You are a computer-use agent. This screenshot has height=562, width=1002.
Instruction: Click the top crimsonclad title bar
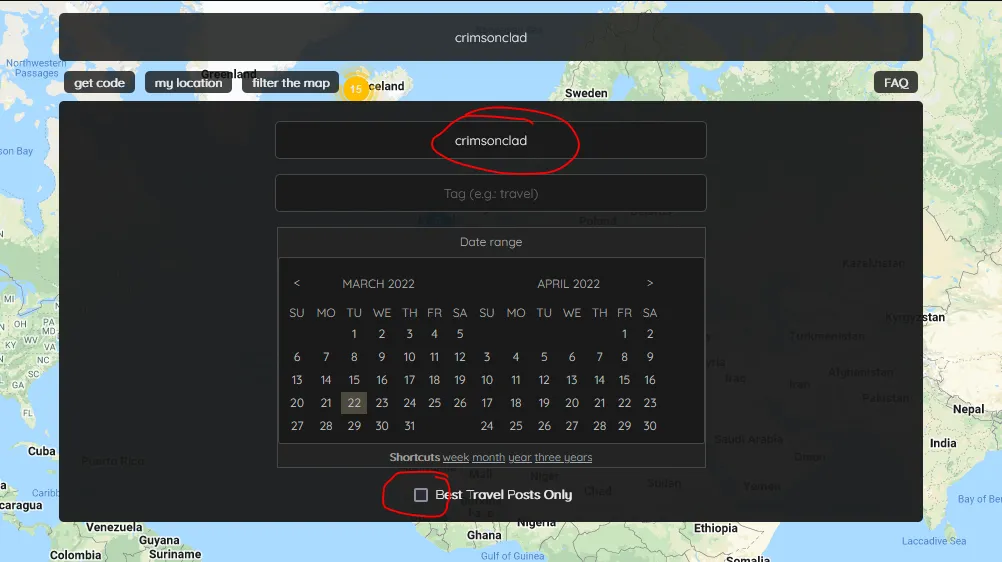tap(491, 37)
